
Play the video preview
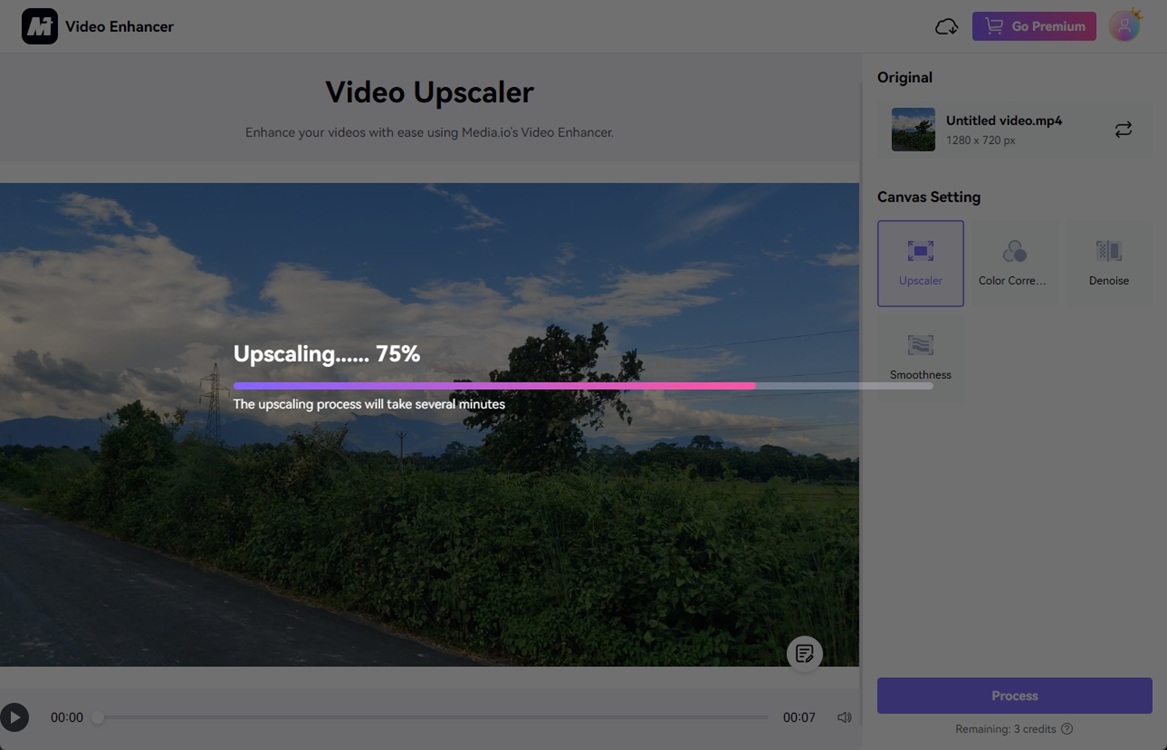tap(15, 717)
